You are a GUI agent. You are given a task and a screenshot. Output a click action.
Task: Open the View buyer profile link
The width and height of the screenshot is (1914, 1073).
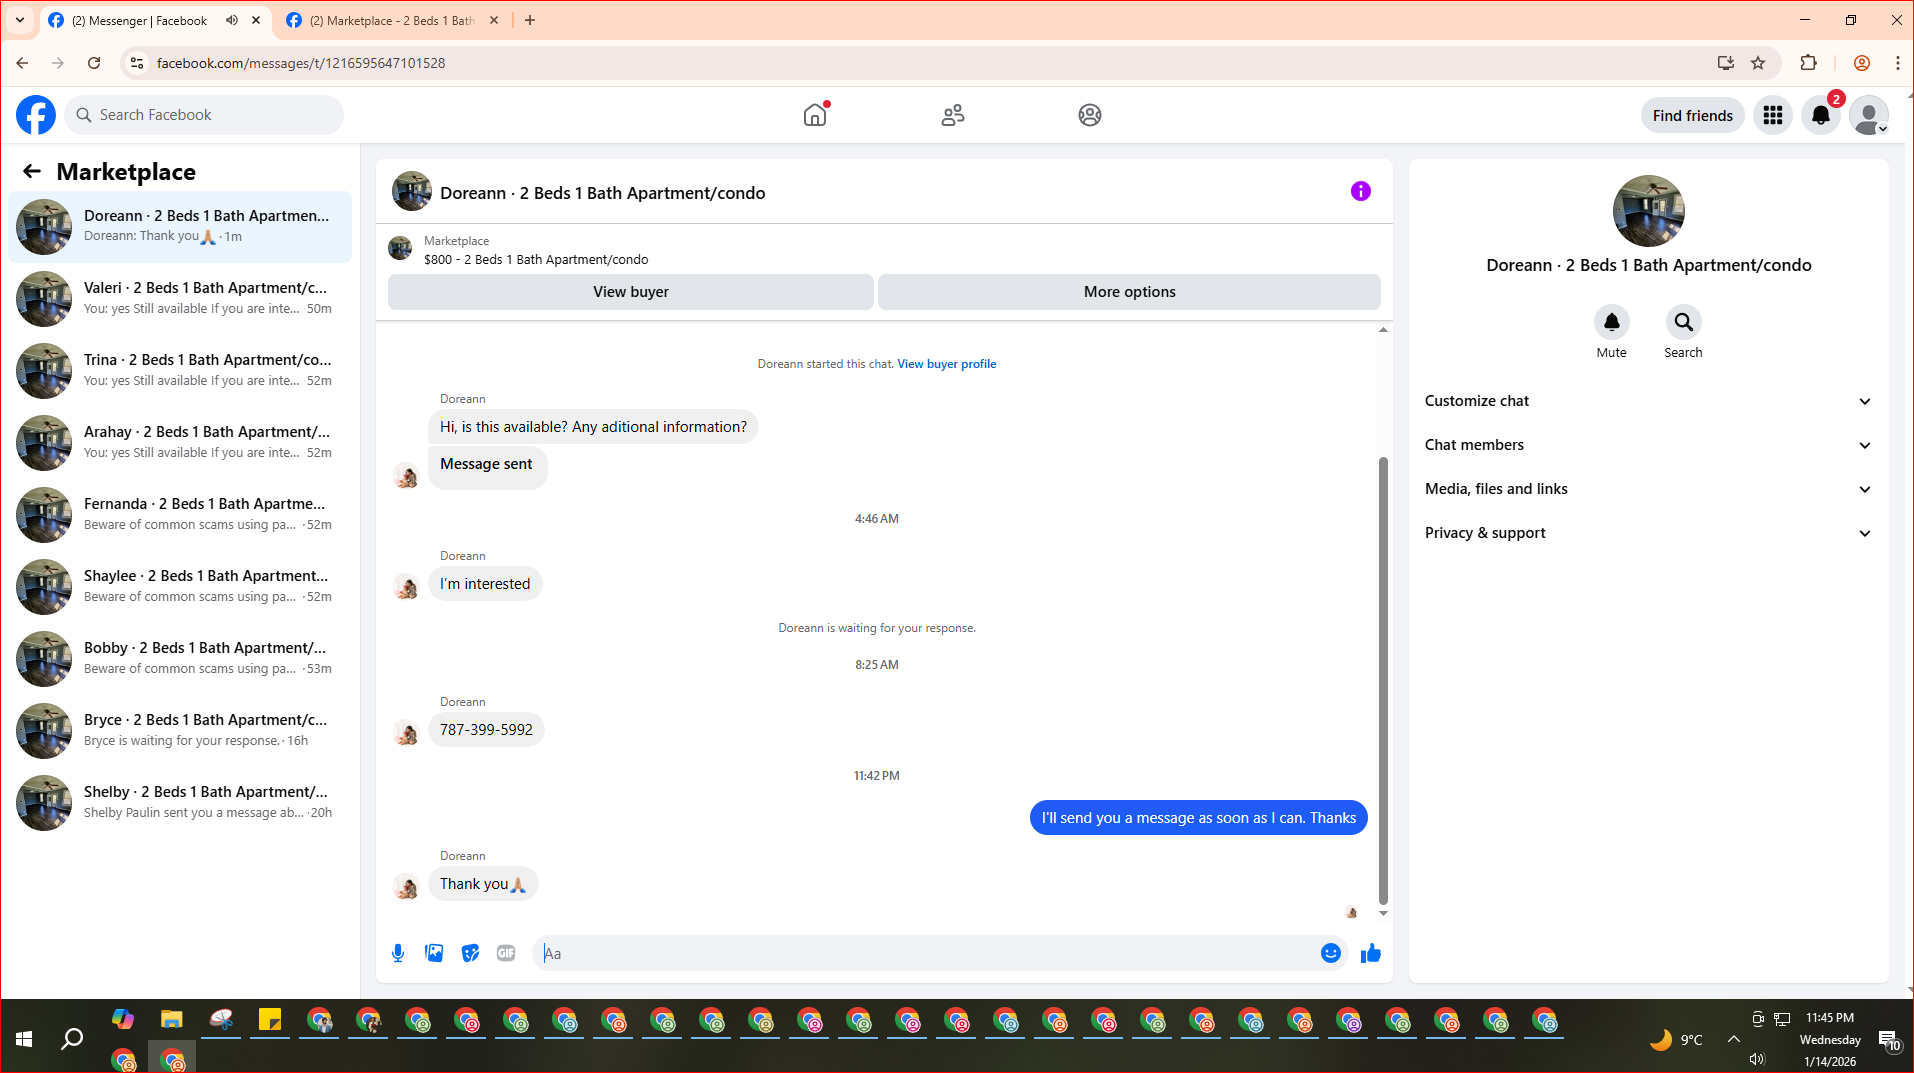947,364
